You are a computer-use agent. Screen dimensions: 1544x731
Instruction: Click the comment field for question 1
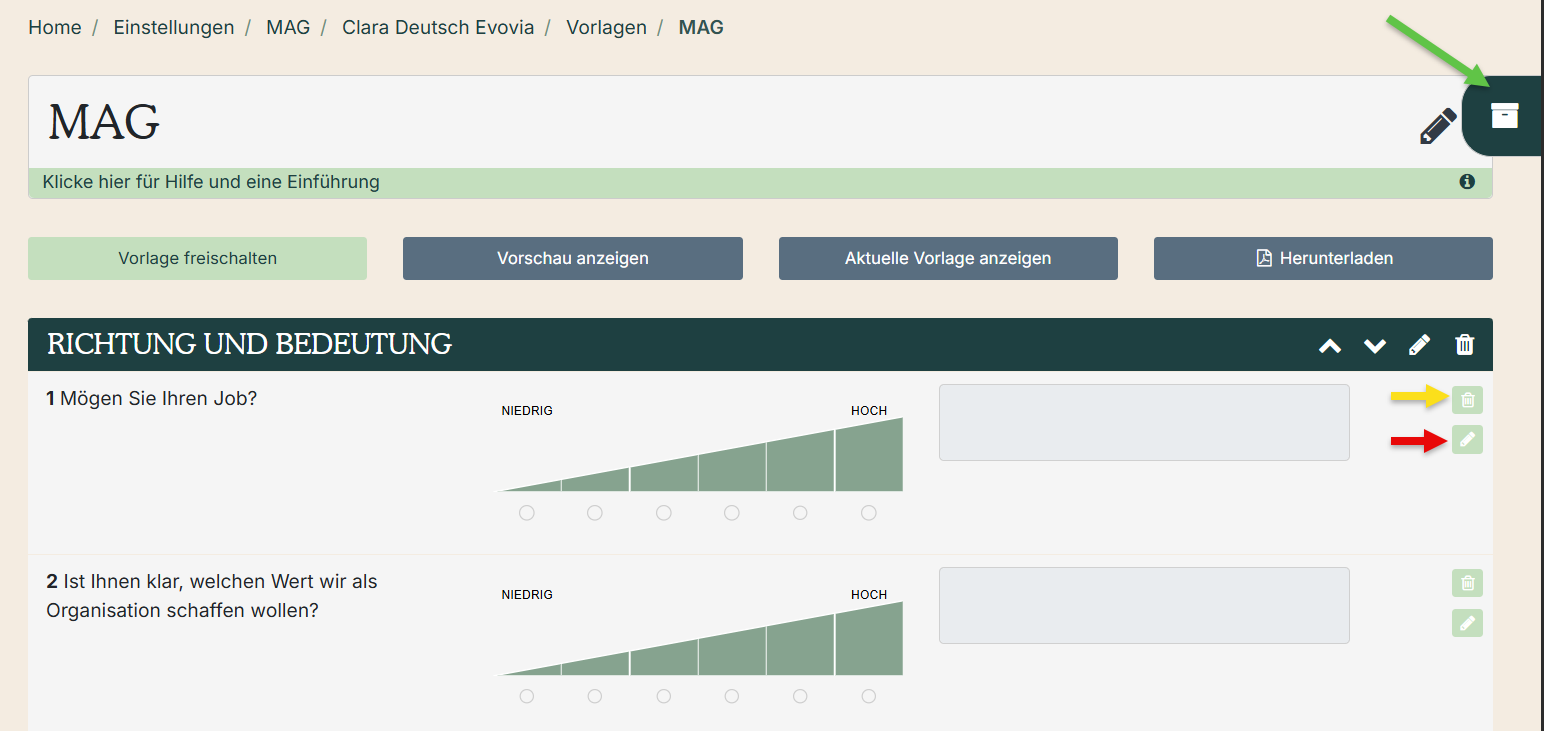point(1144,422)
